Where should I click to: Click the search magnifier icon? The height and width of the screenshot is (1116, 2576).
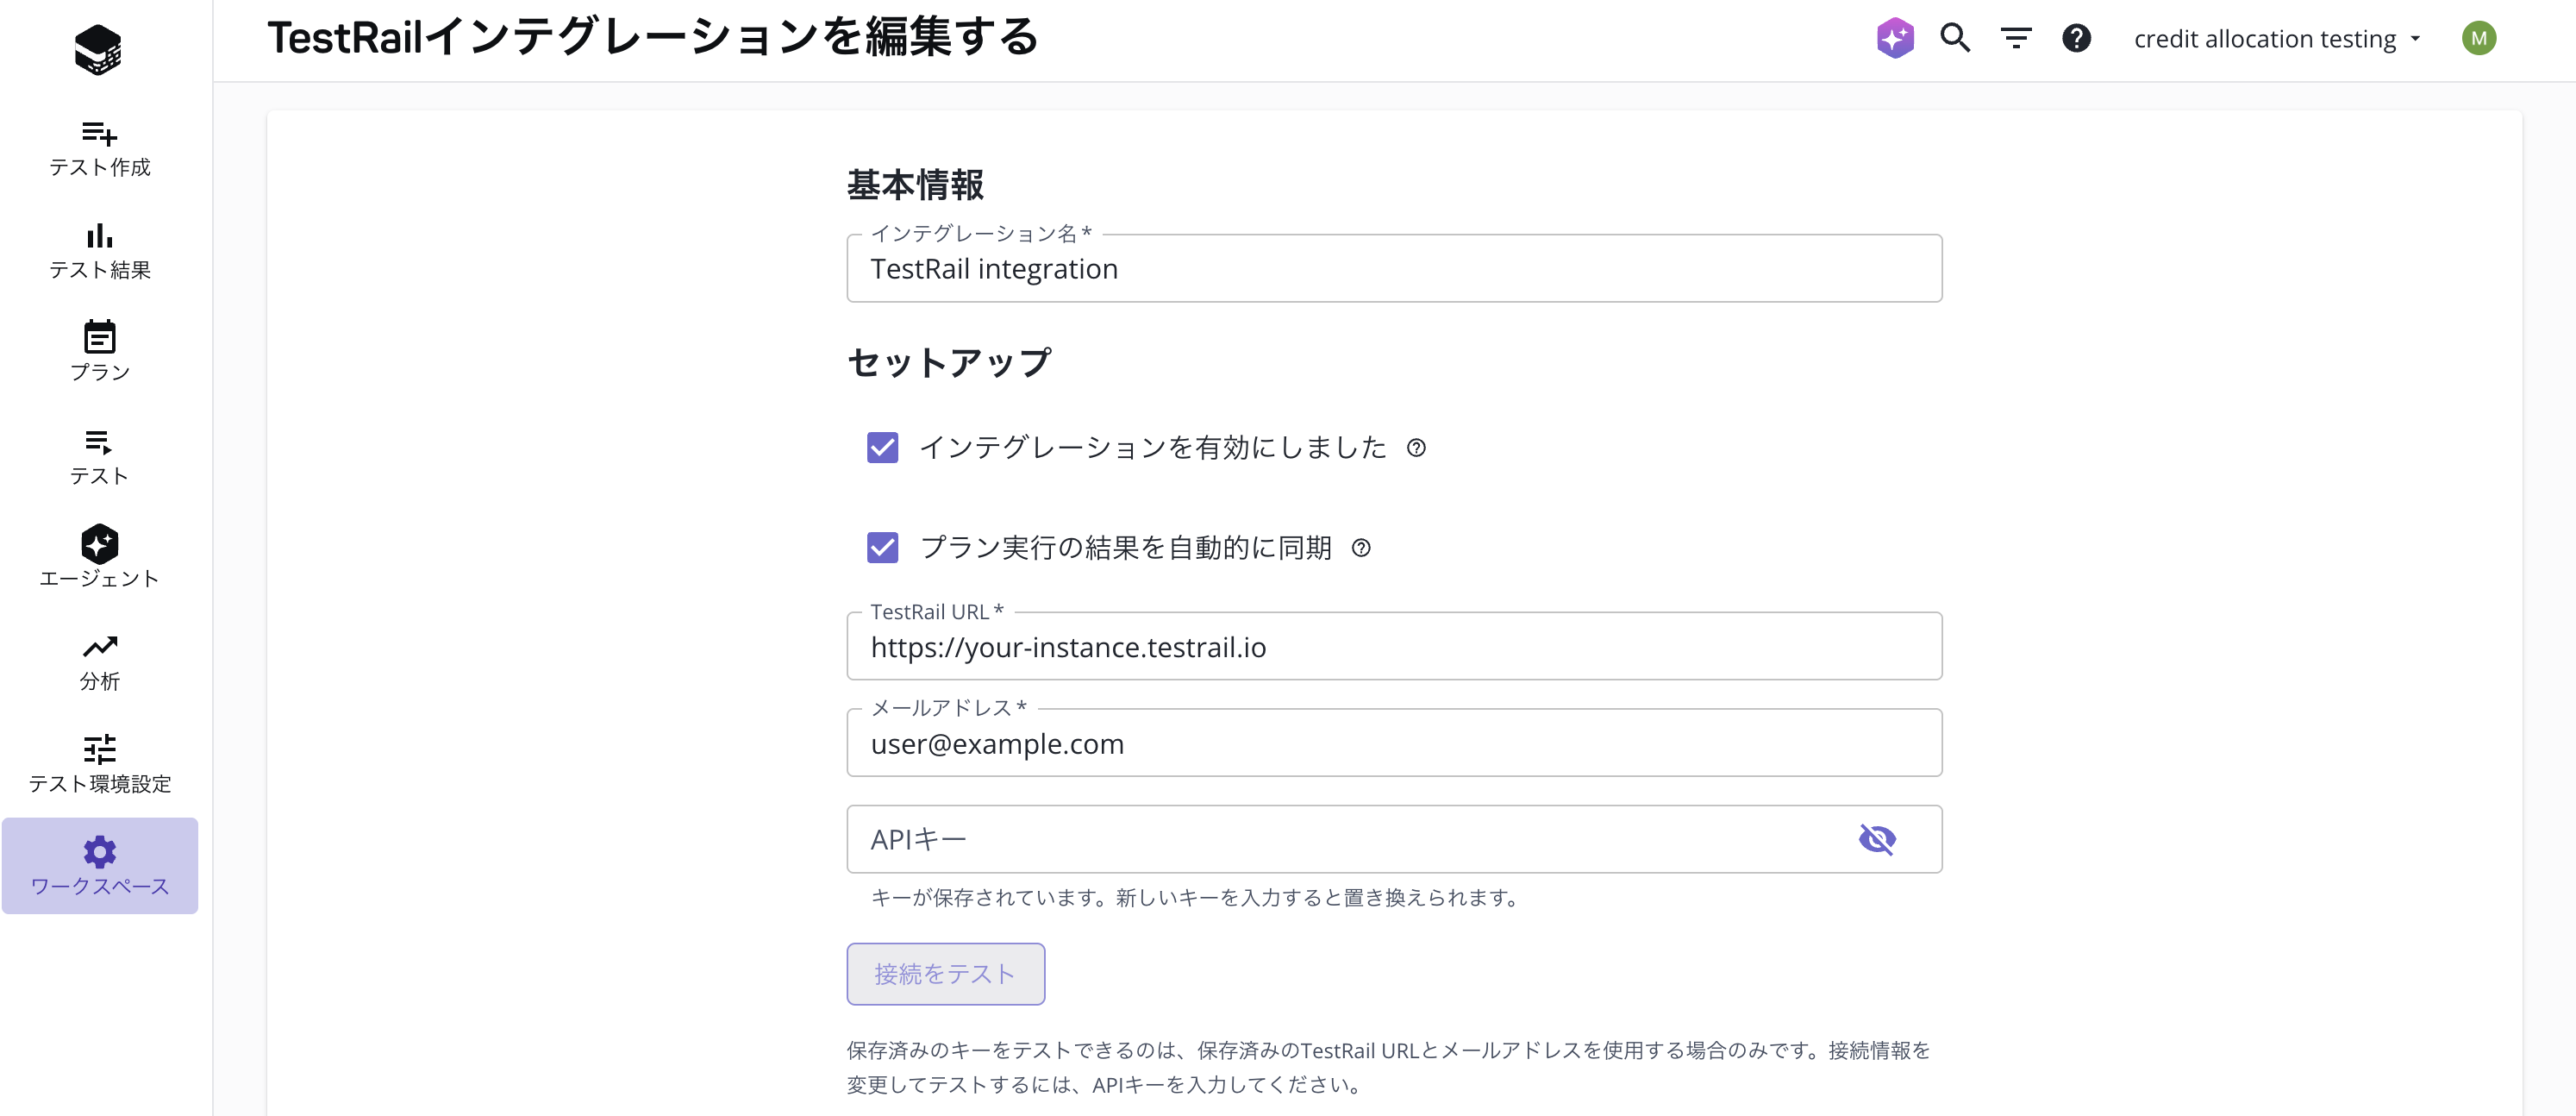click(x=1955, y=38)
